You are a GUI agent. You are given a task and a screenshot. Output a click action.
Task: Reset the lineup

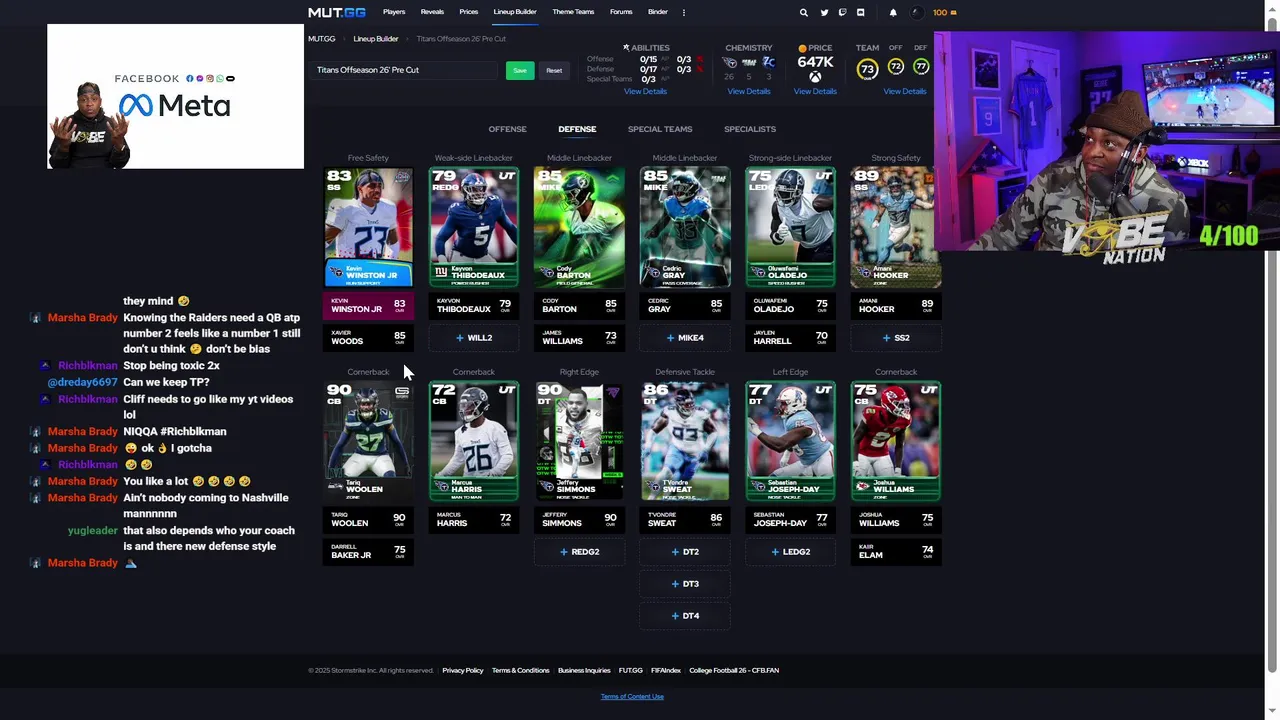point(554,70)
